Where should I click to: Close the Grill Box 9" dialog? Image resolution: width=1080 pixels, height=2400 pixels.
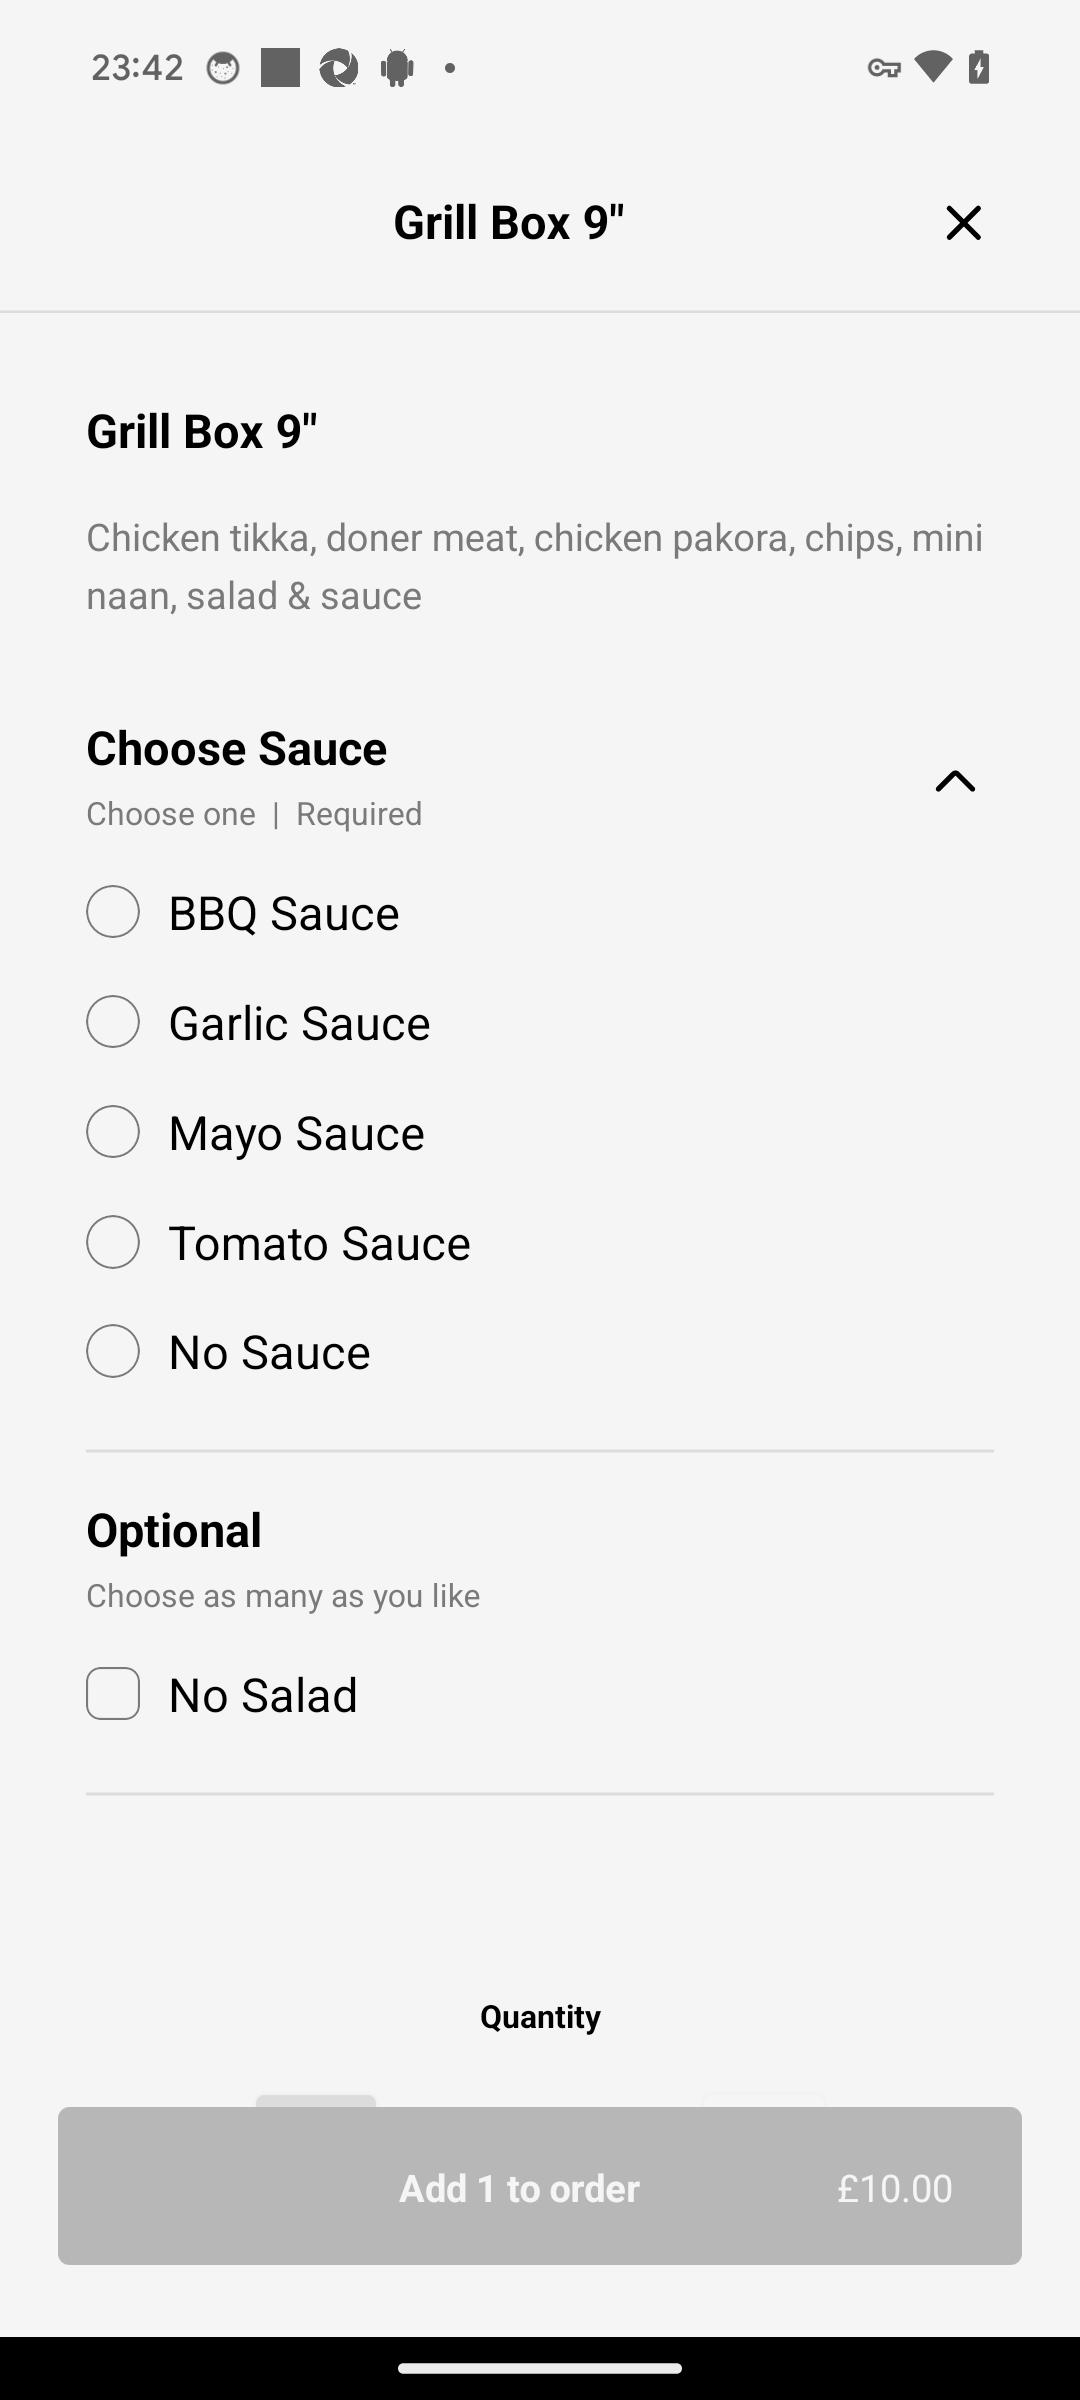(x=963, y=222)
